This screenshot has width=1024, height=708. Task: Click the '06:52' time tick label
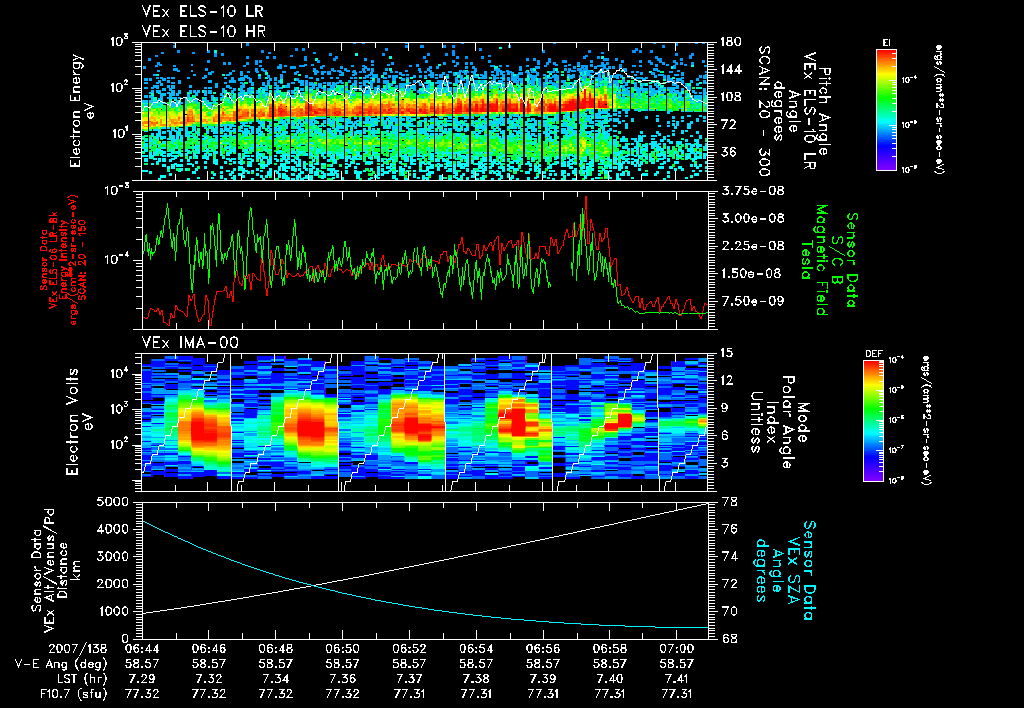coord(409,649)
